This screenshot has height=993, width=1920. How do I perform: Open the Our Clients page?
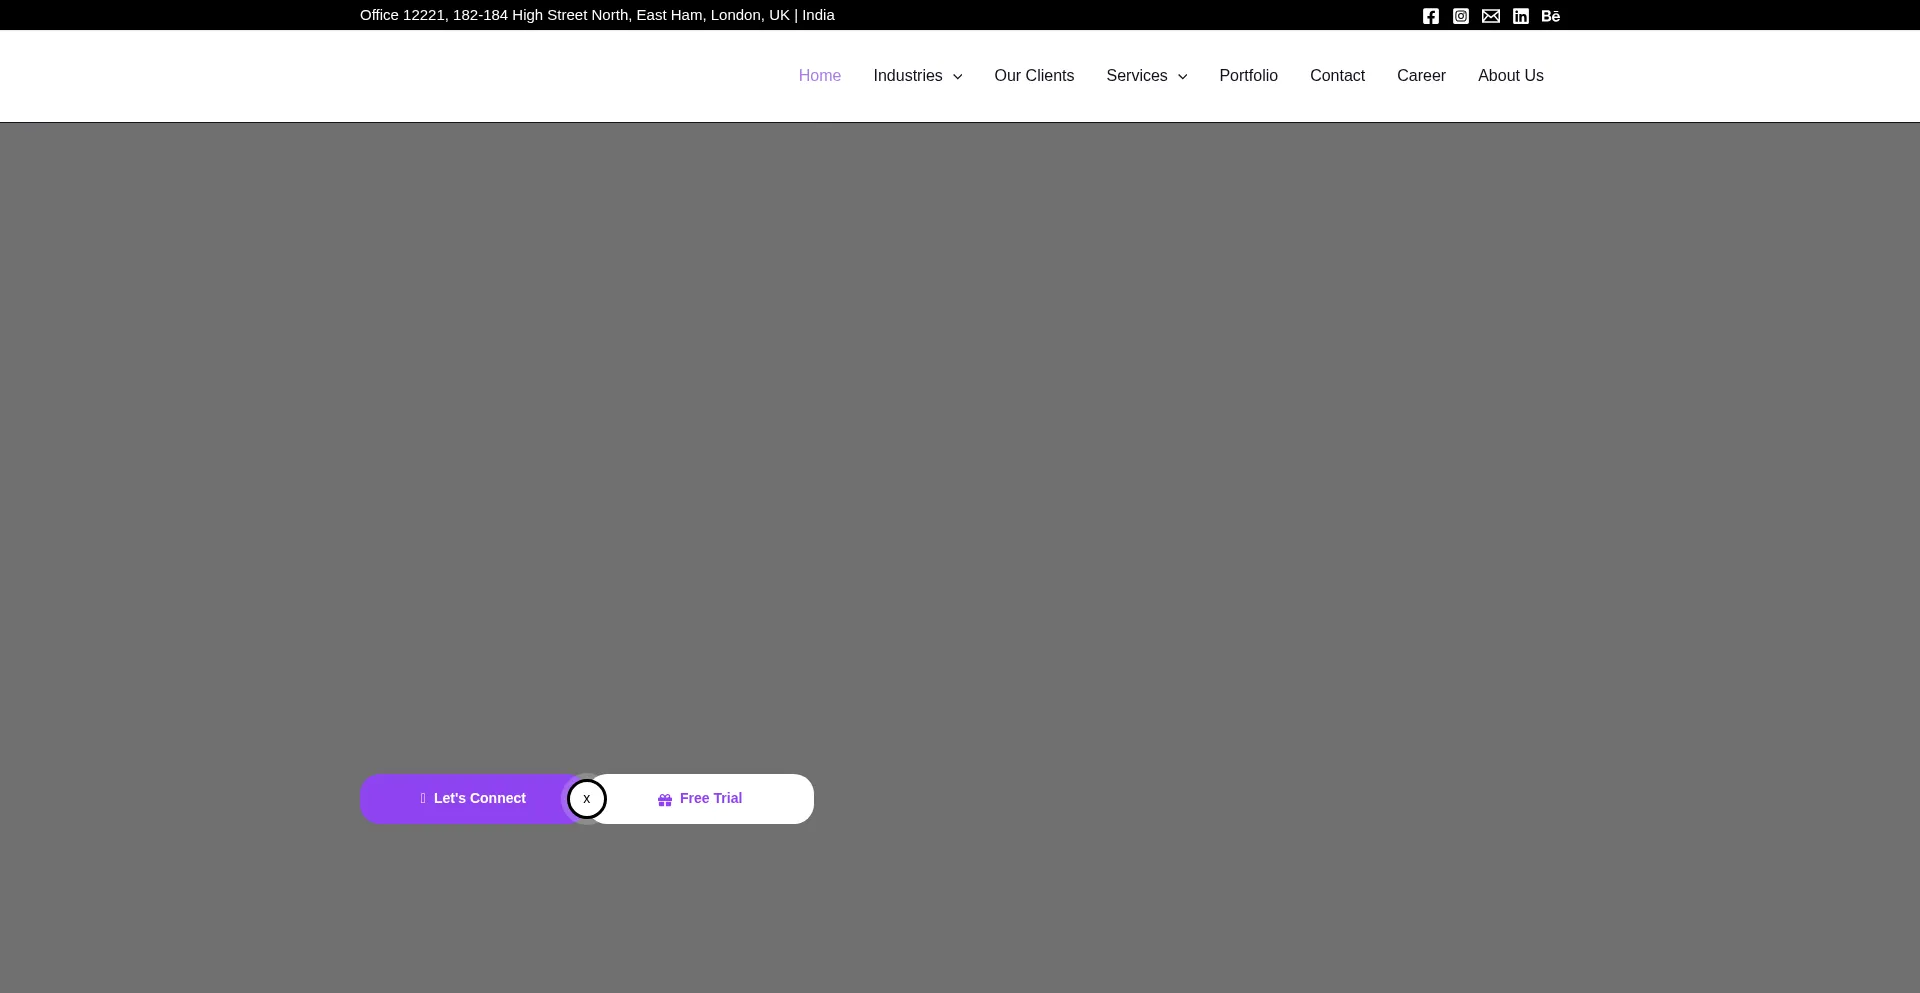point(1034,76)
